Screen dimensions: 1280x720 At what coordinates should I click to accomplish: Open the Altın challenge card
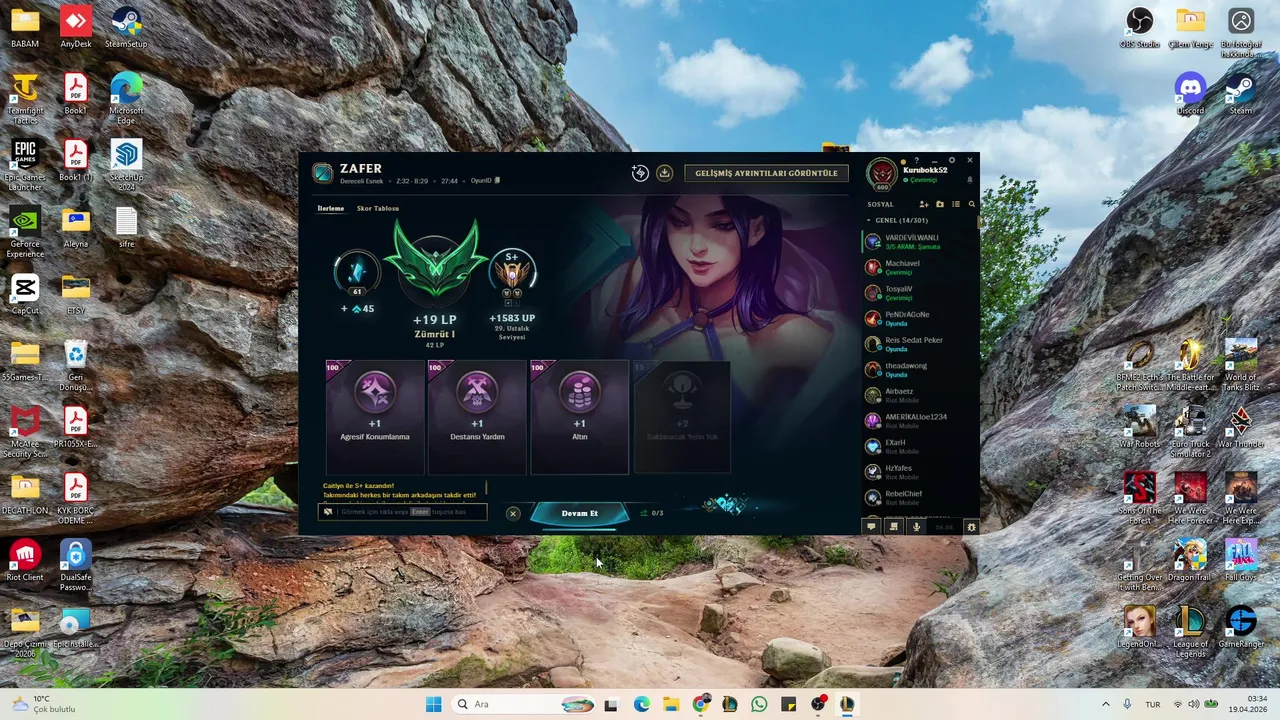click(579, 417)
